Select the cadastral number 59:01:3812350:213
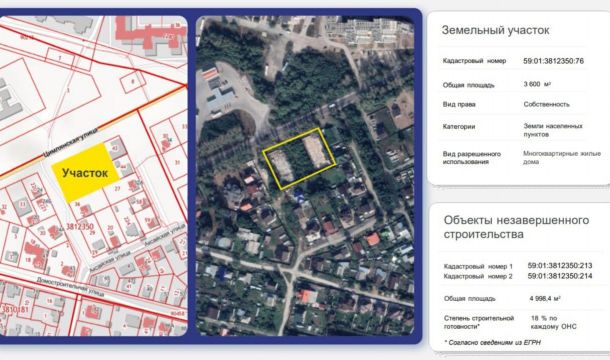This screenshot has width=610, height=360. click(560, 266)
